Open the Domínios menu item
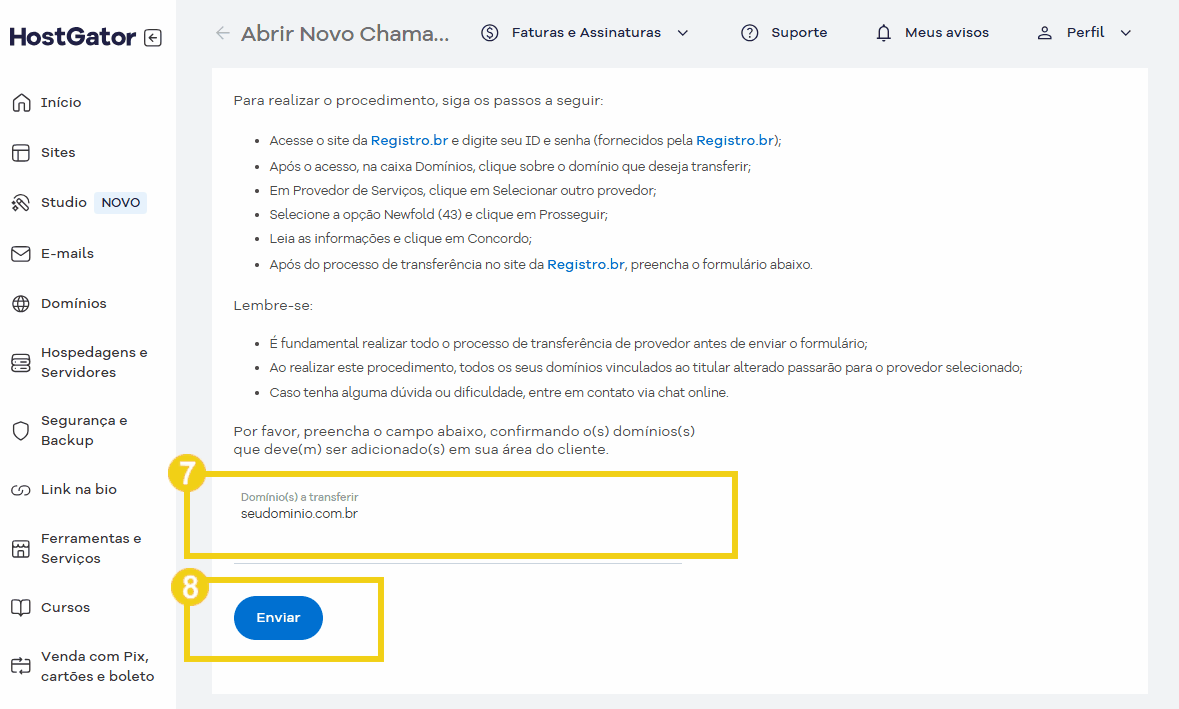The width and height of the screenshot is (1179, 709). tap(74, 304)
